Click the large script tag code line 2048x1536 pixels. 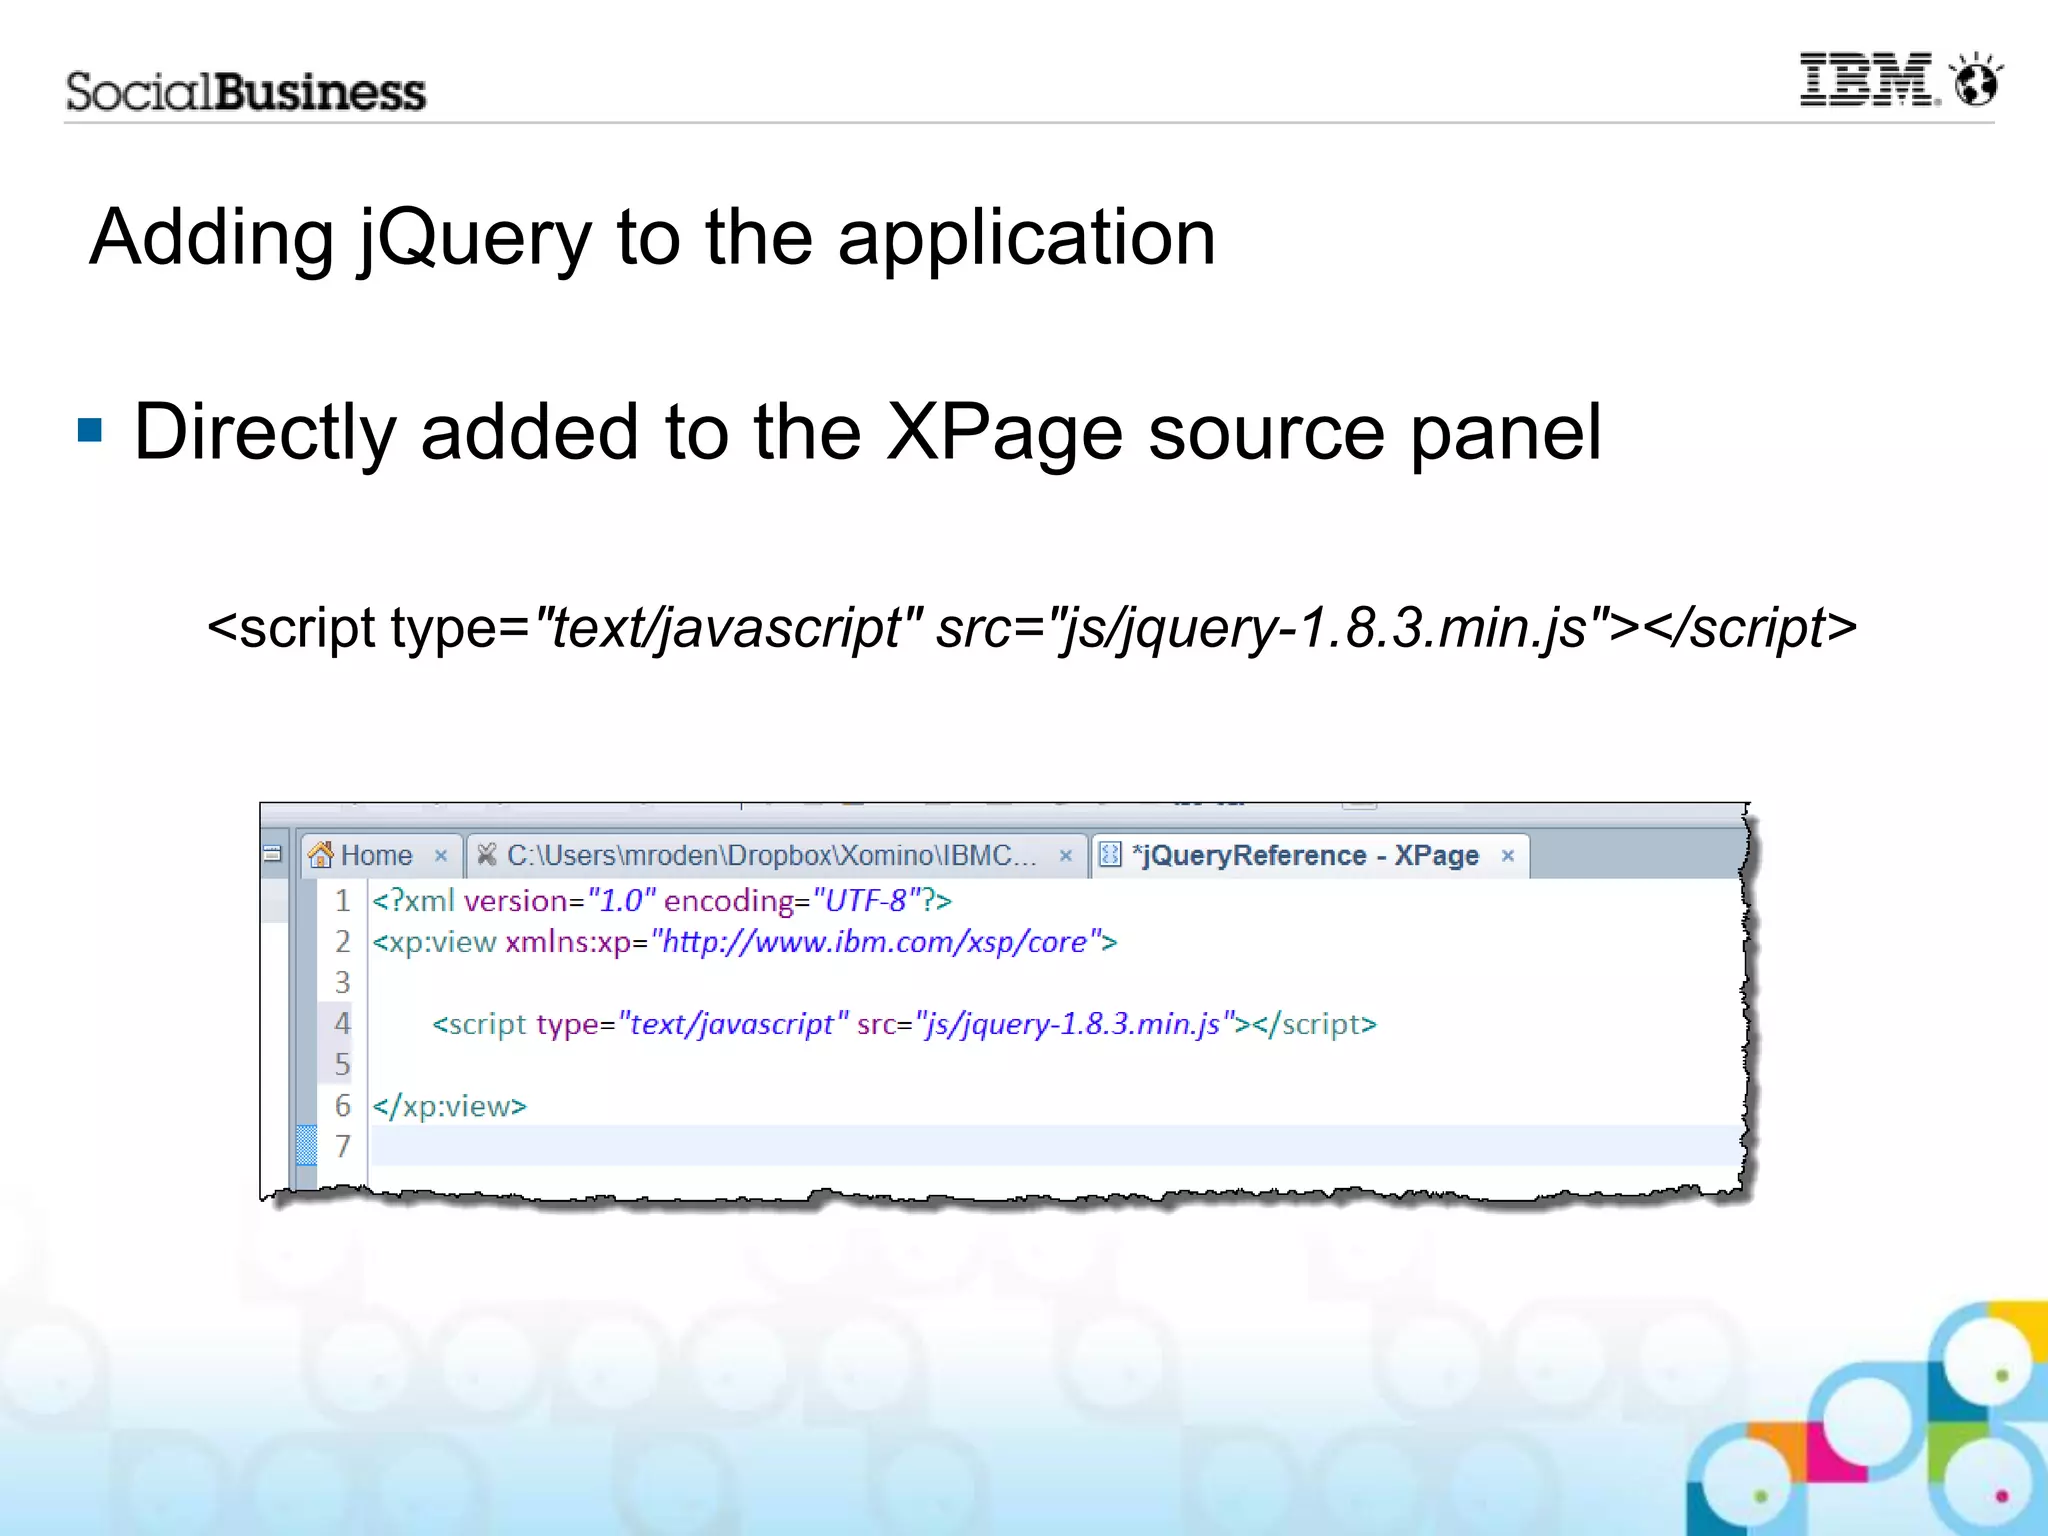[1032, 629]
